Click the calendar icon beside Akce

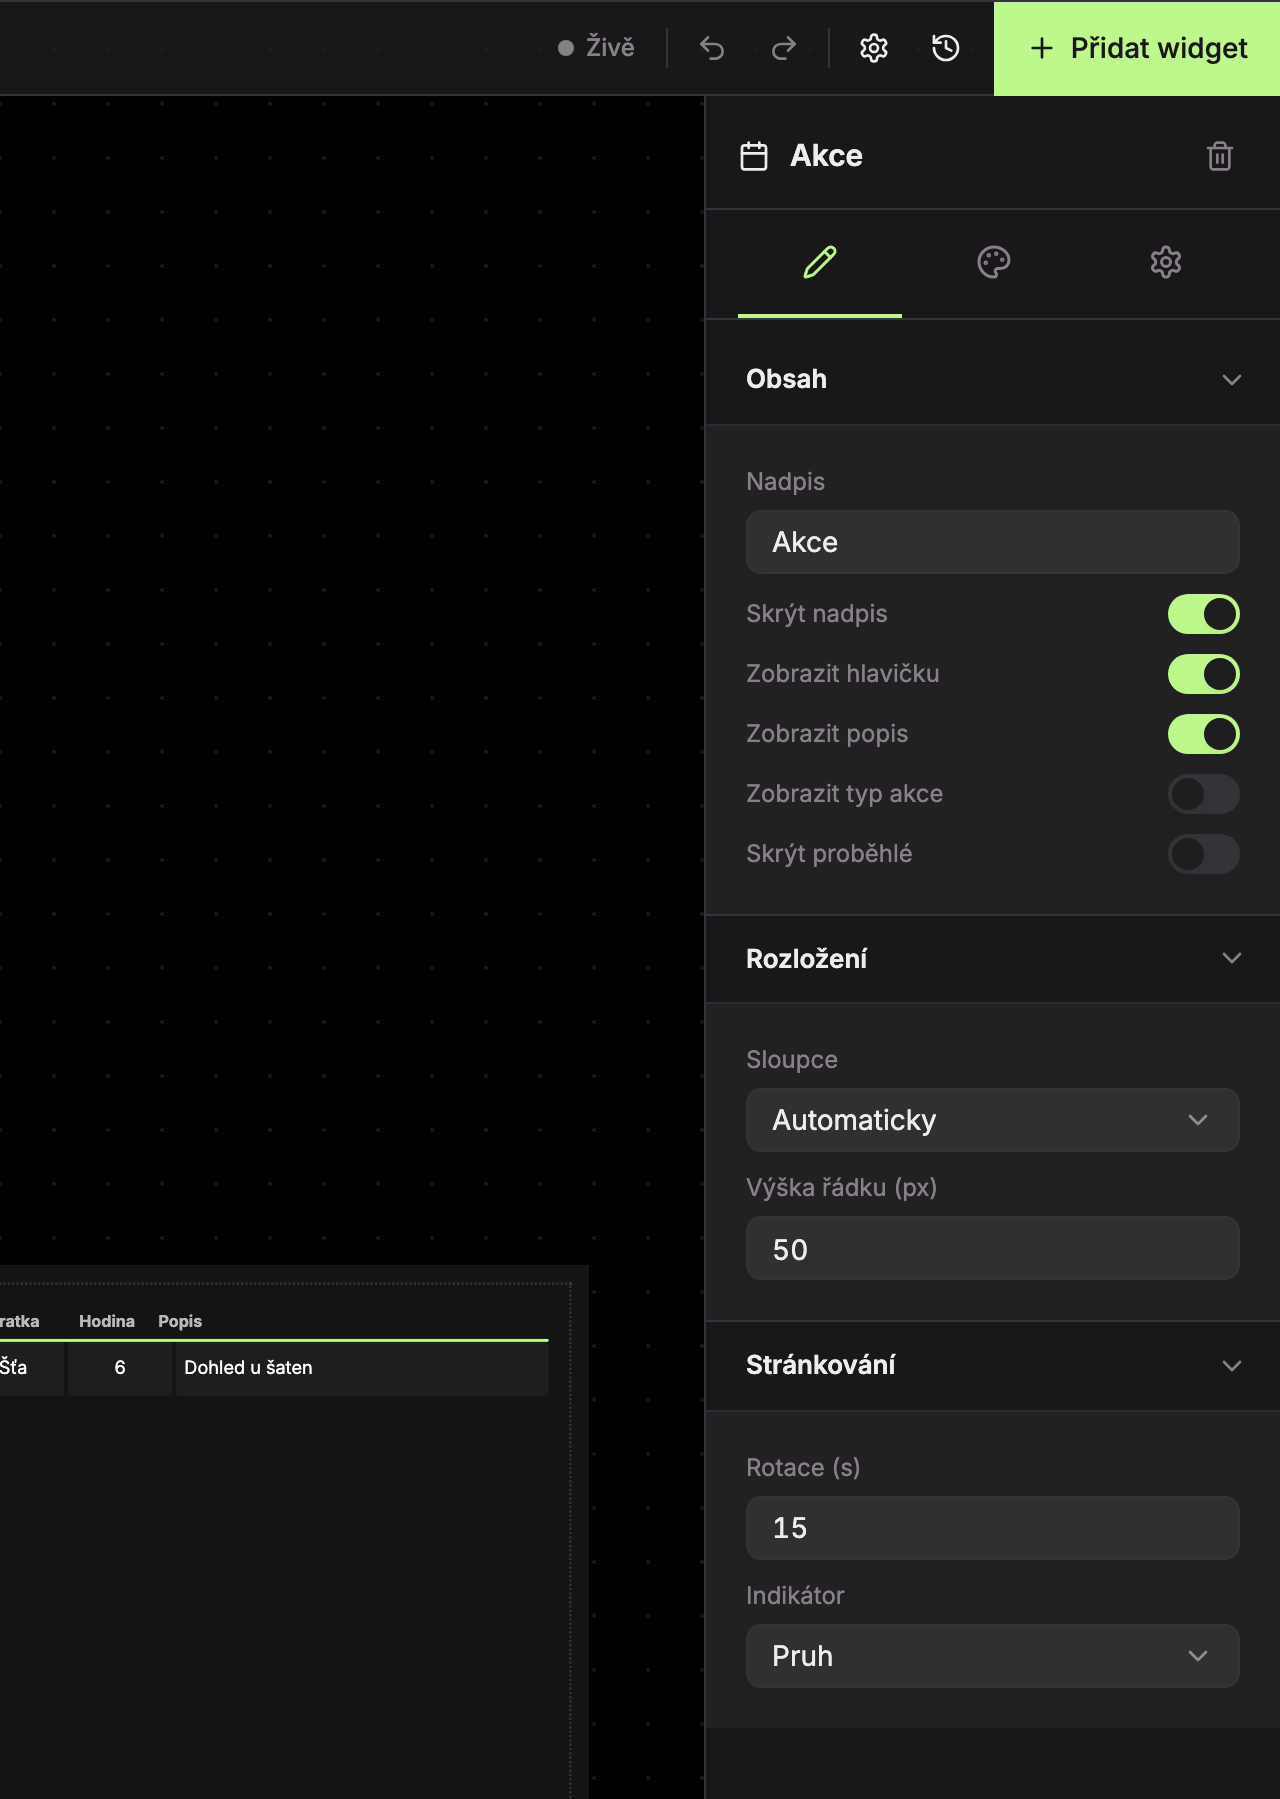click(754, 156)
